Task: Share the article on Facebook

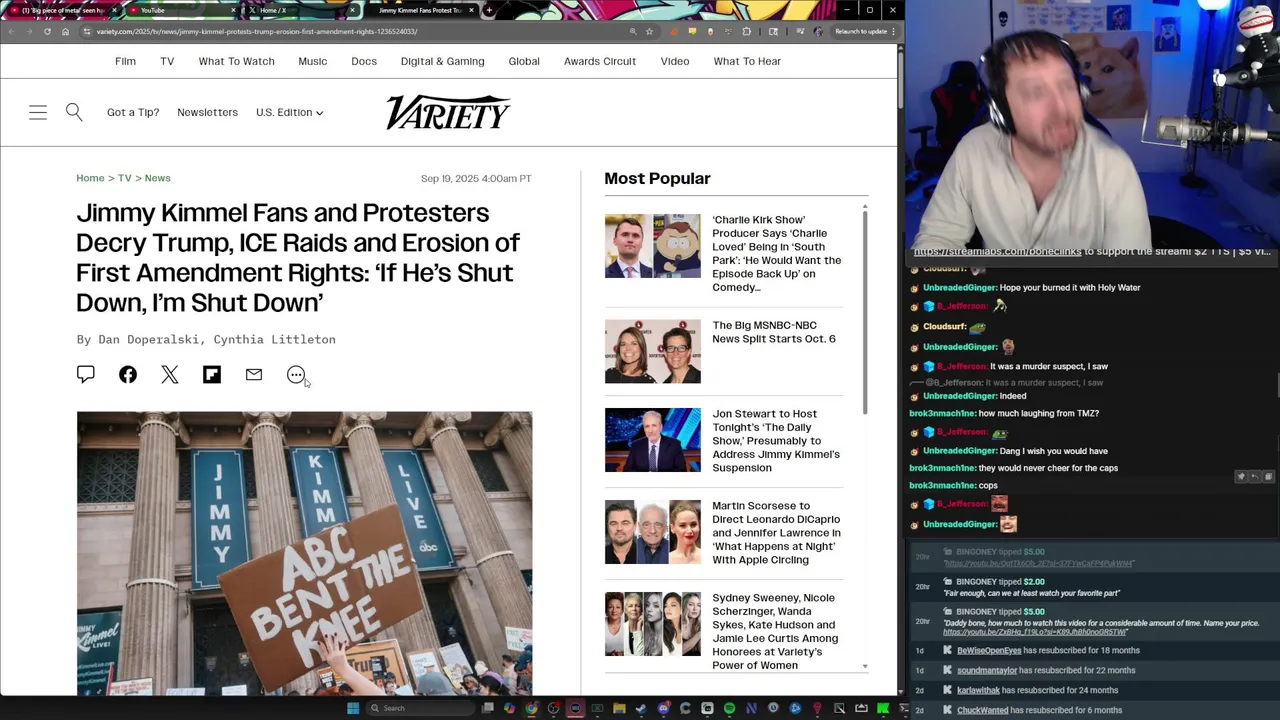Action: coord(128,374)
